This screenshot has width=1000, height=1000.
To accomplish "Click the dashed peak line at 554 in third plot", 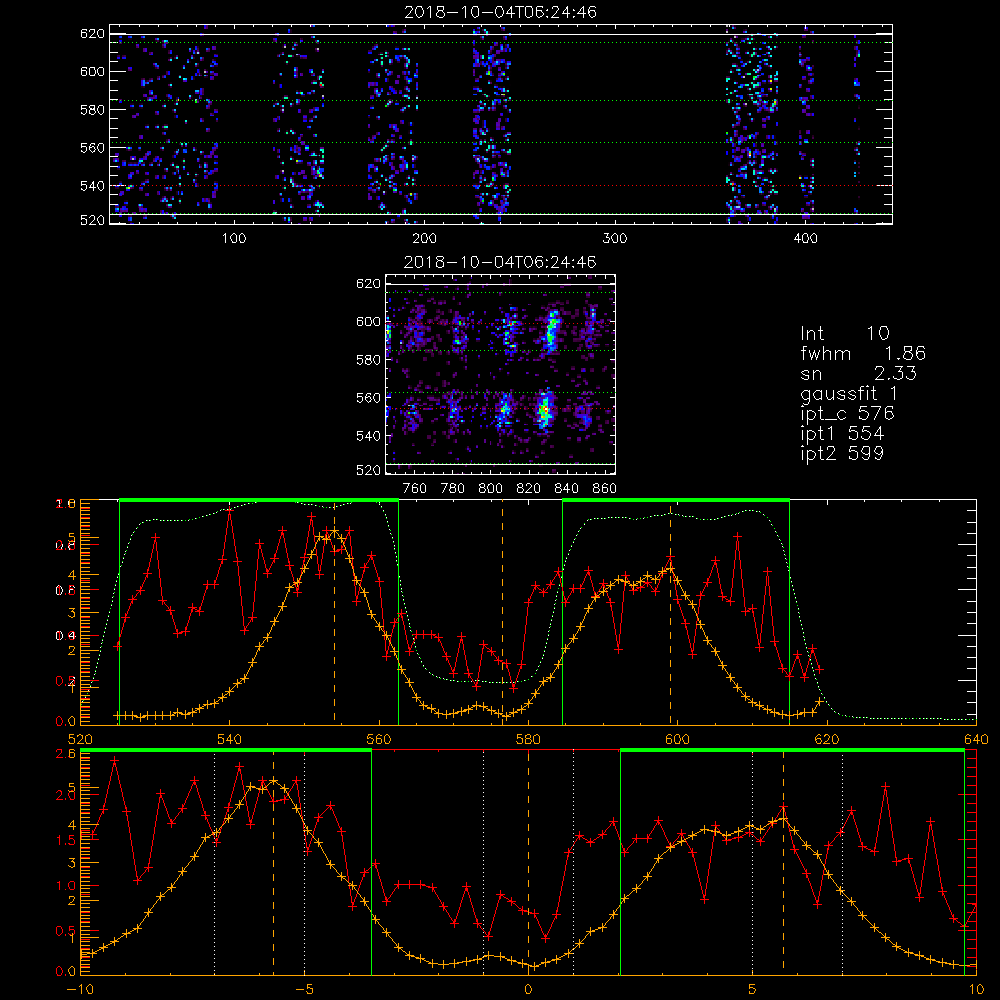I will pyautogui.click(x=334, y=612).
